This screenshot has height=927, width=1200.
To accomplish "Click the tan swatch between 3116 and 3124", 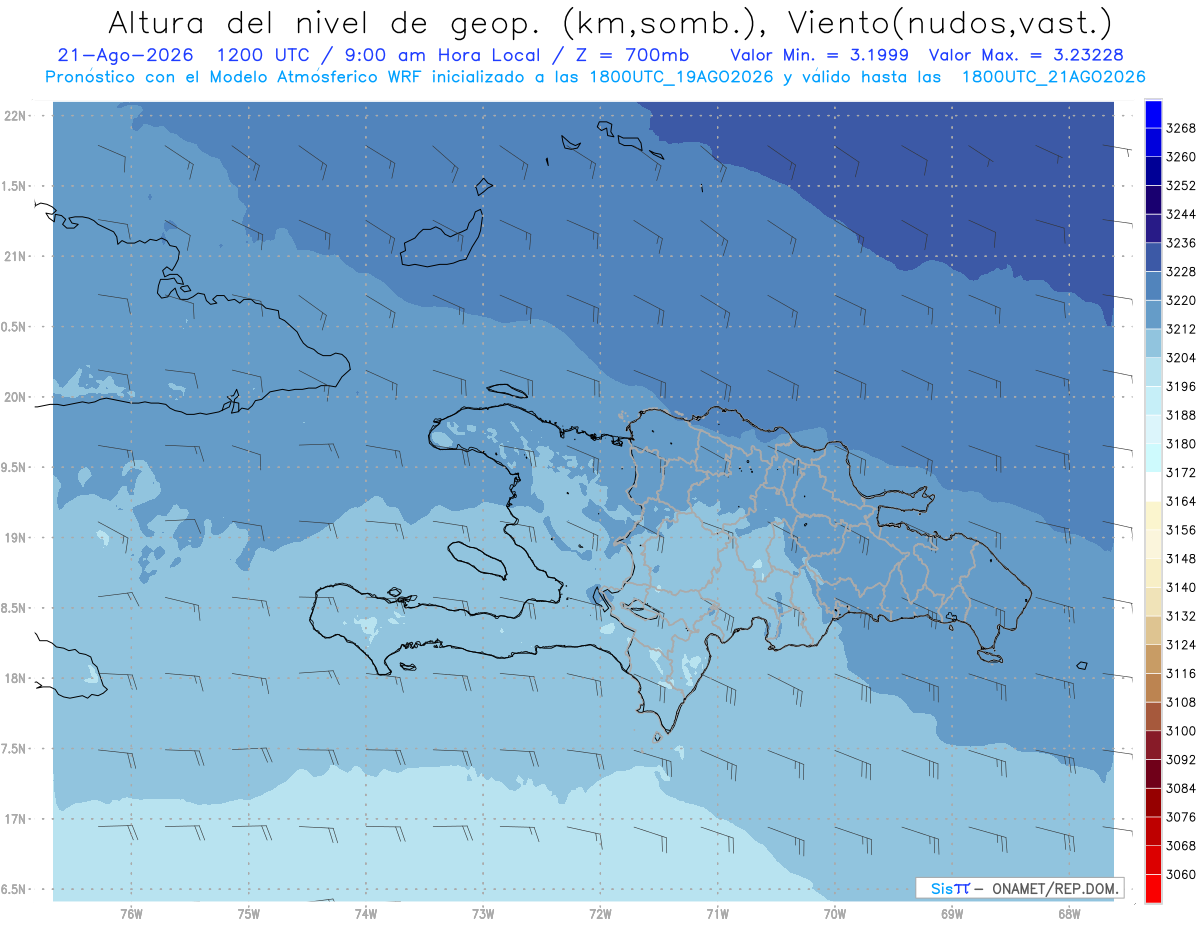I will click(1152, 659).
